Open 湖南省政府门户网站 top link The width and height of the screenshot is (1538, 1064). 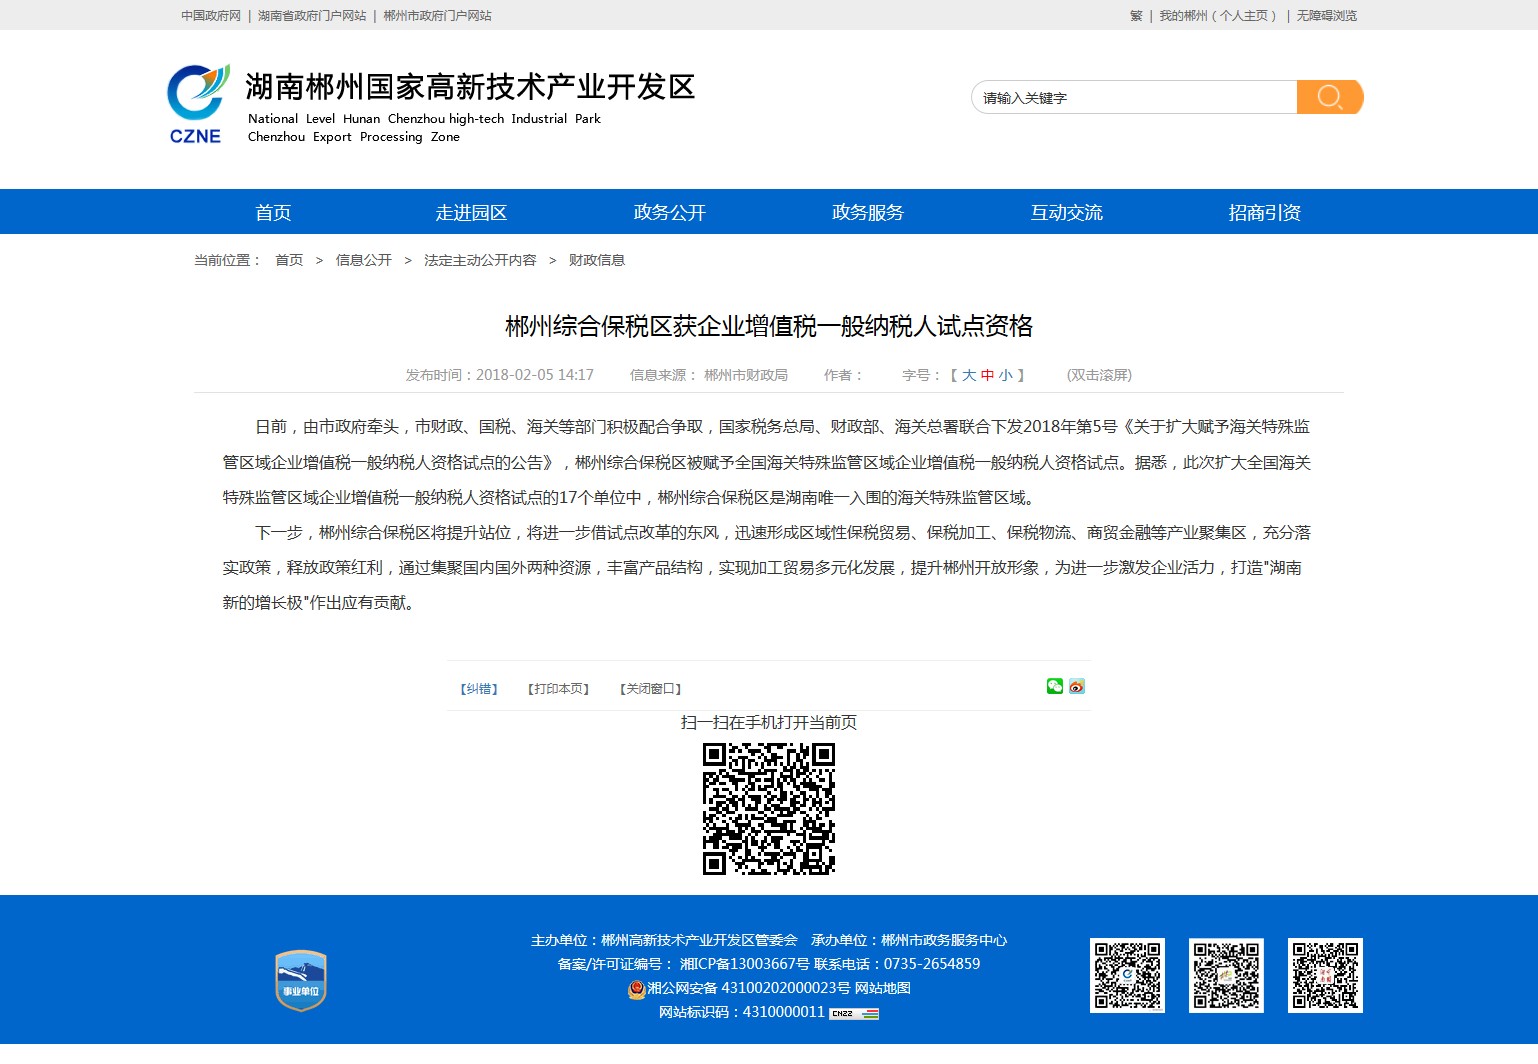point(312,16)
